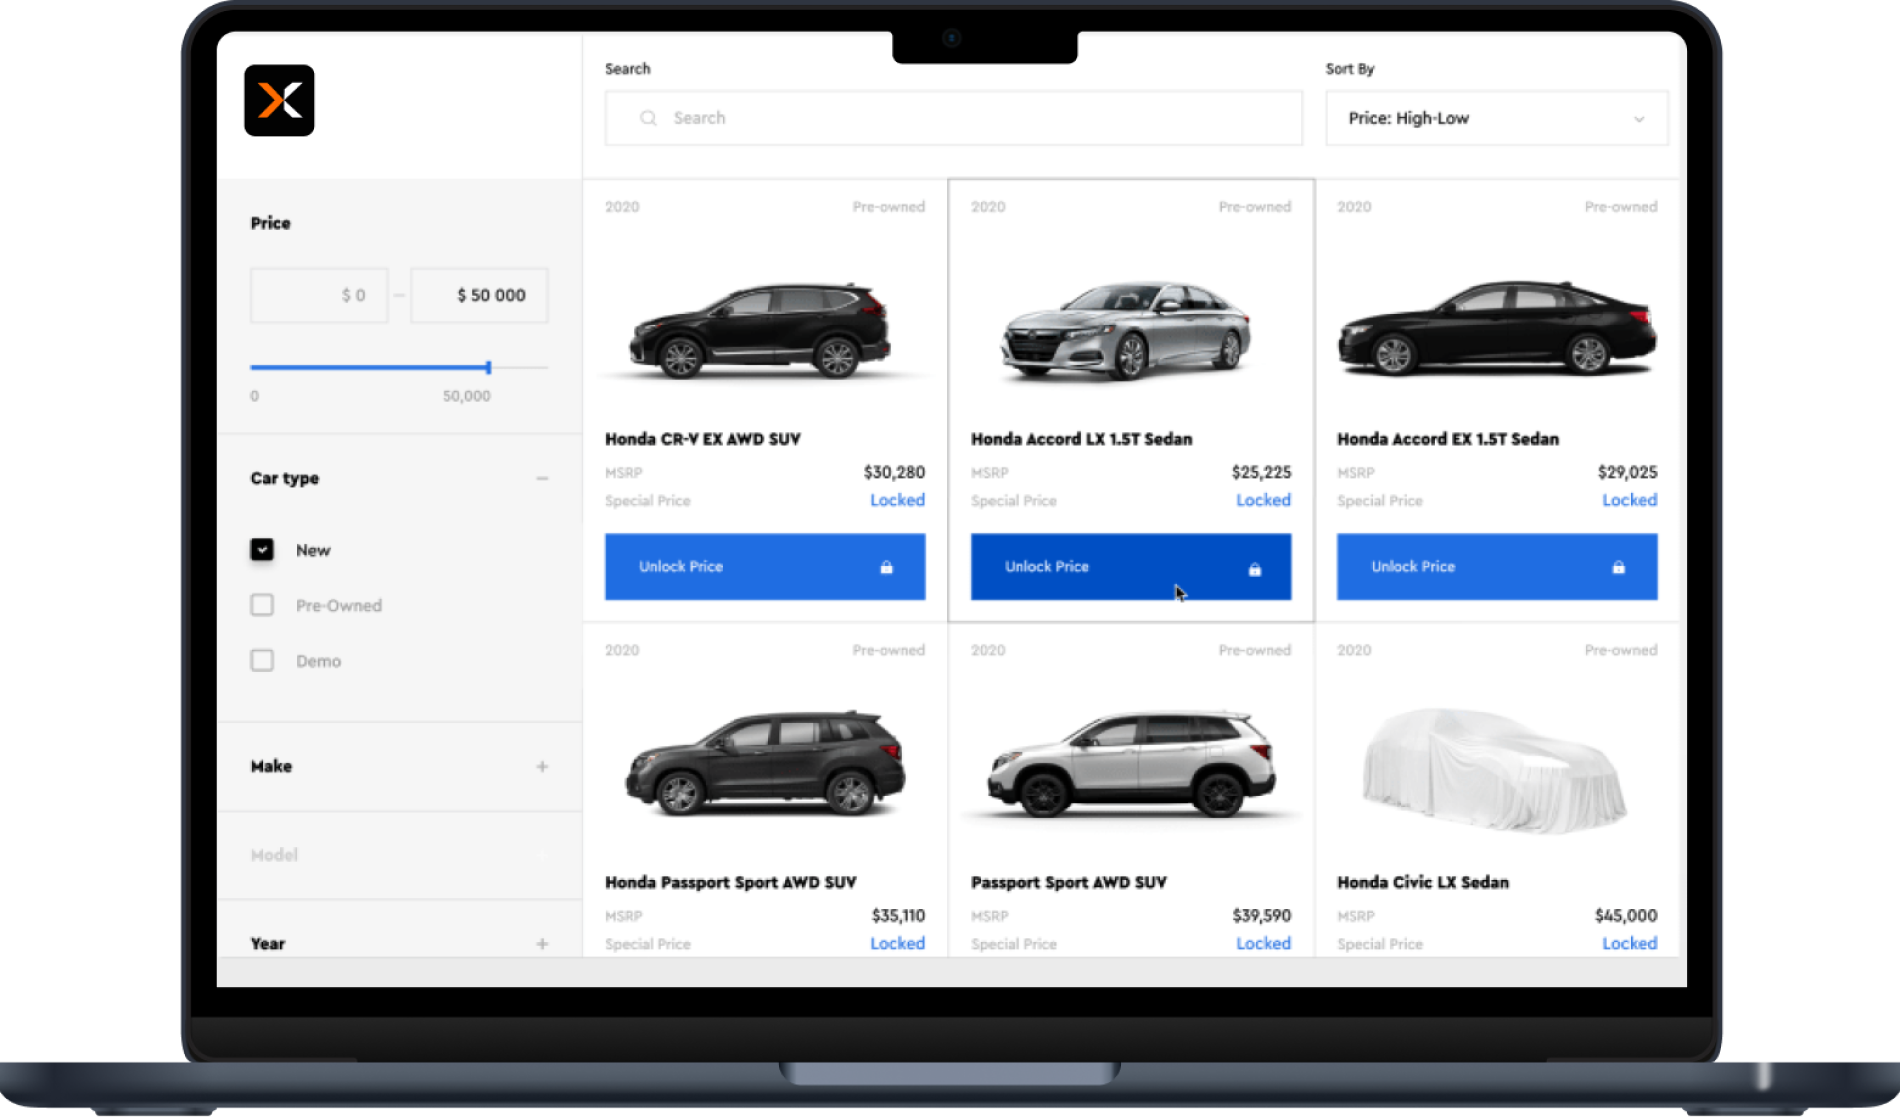Click the Honda CR-V EX AWD SUV title
The image size is (1900, 1117).
[703, 439]
